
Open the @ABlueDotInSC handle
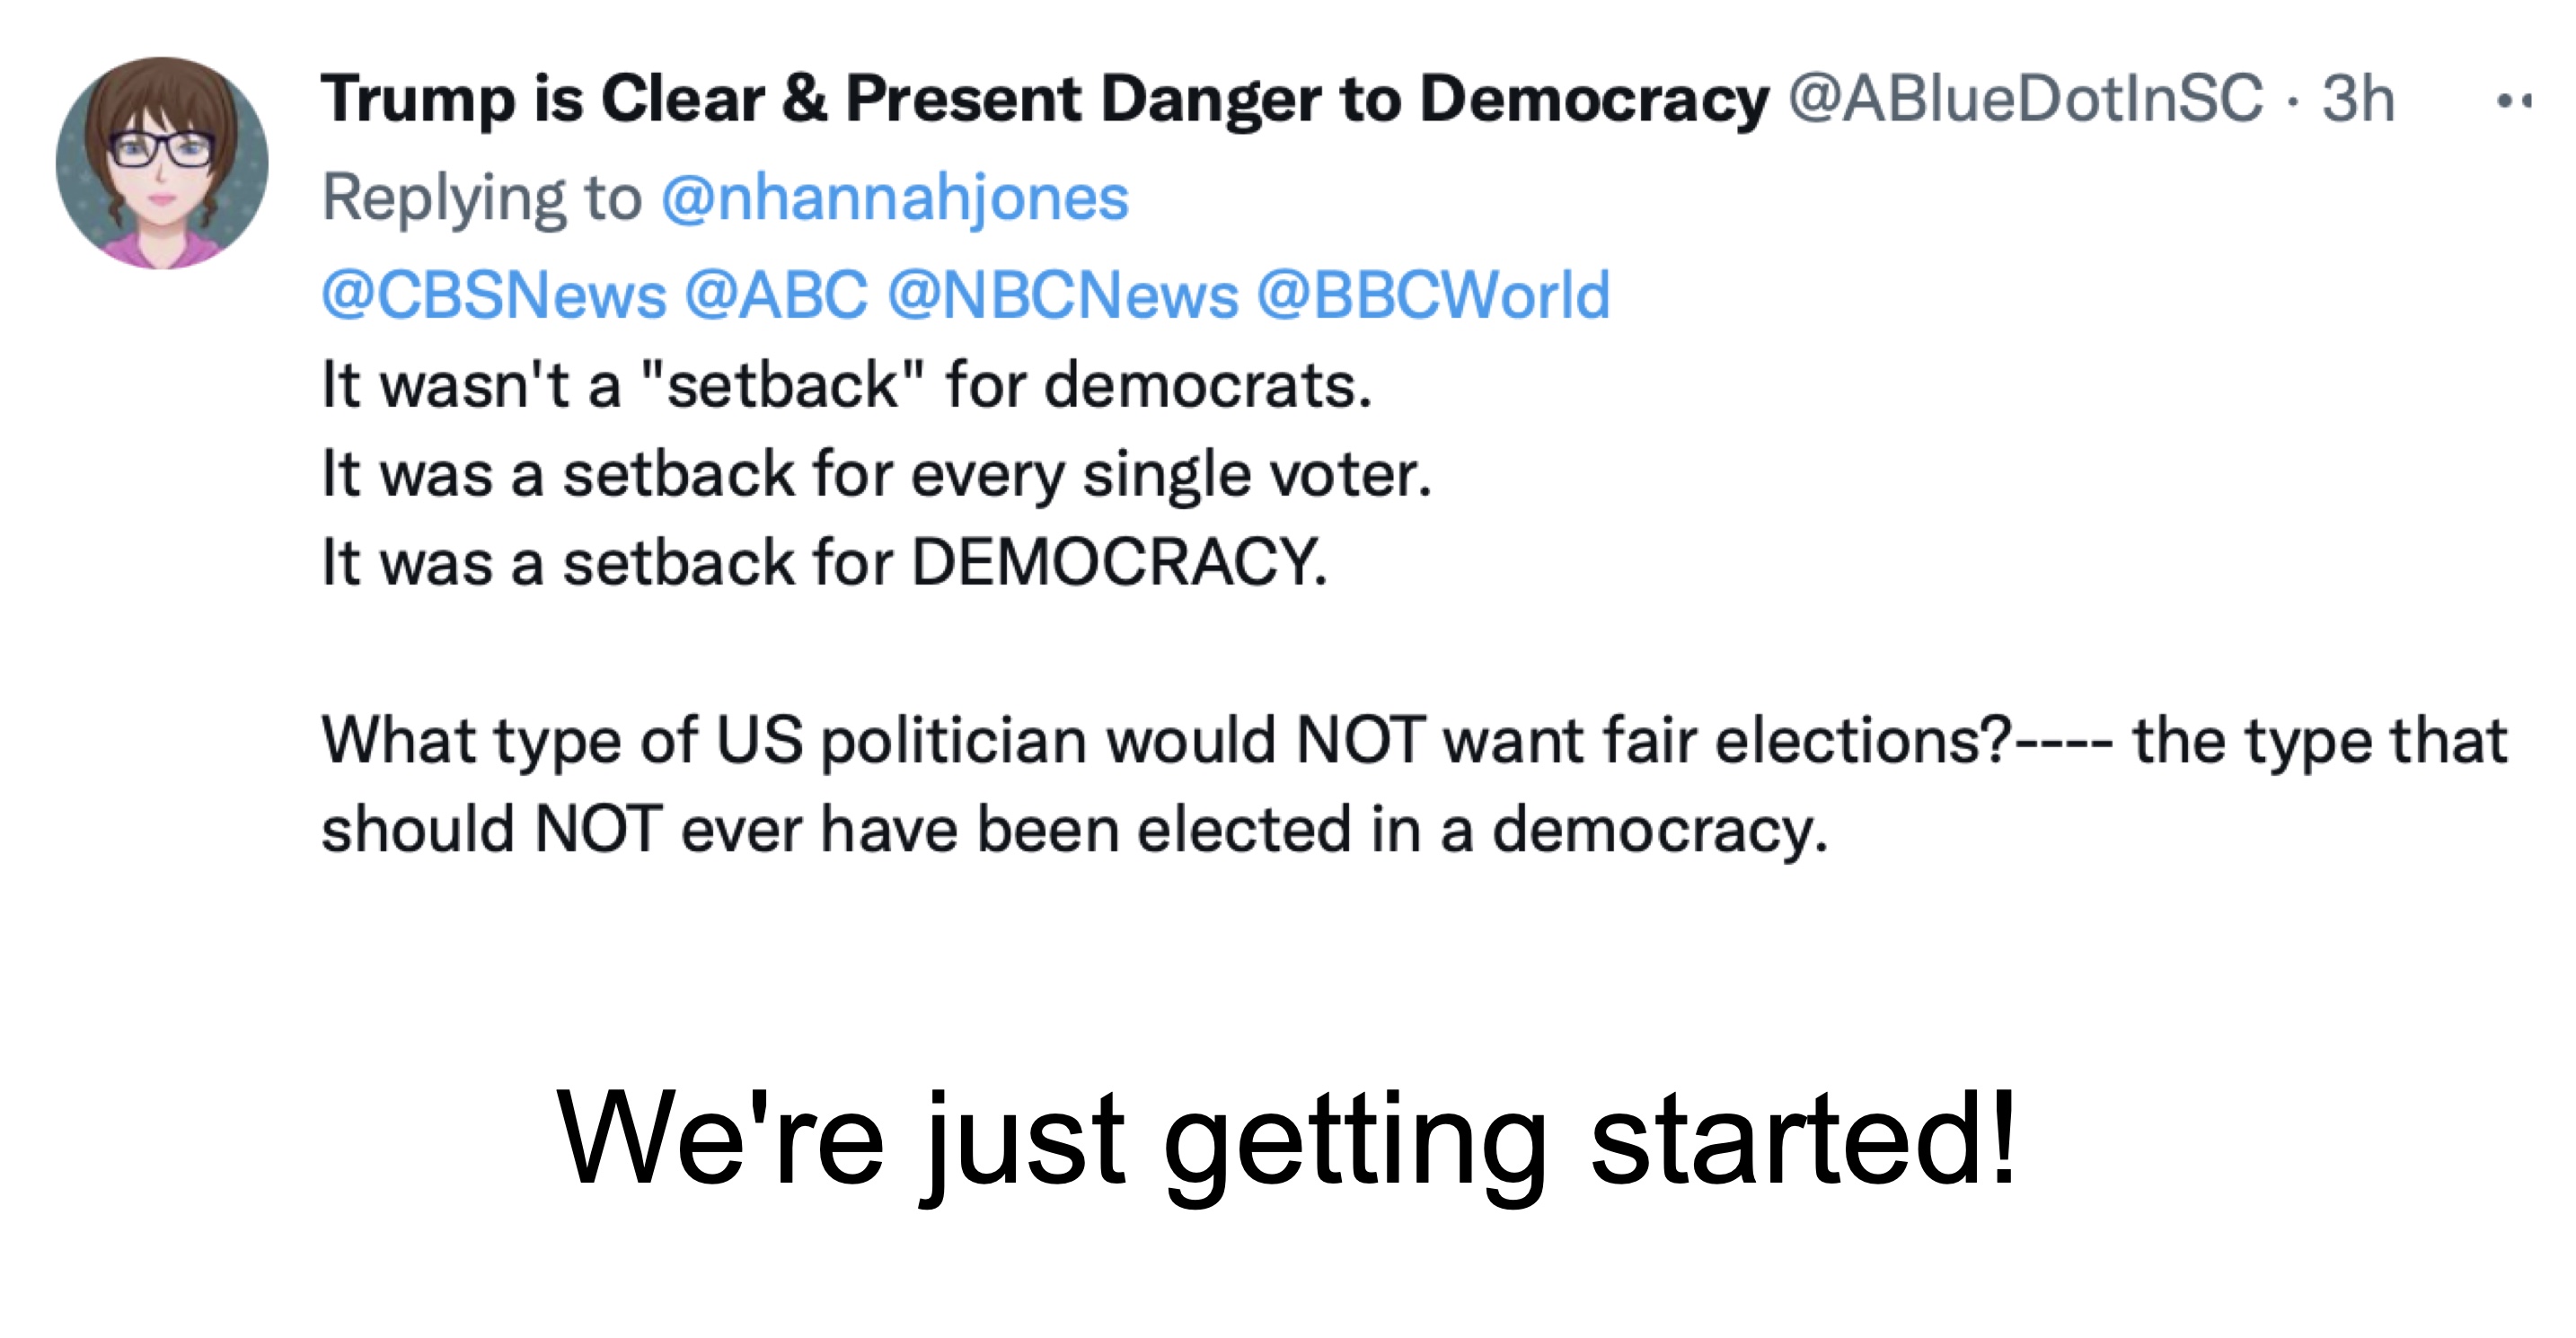point(2024,100)
